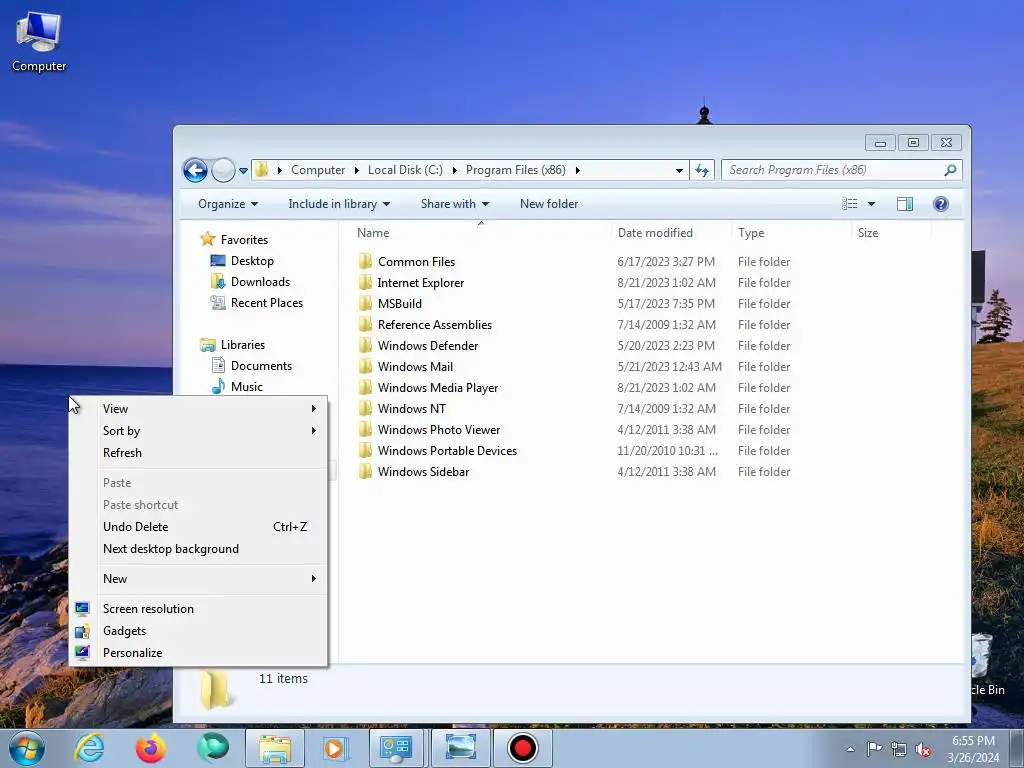Toggle the preview pane icon

(x=904, y=204)
